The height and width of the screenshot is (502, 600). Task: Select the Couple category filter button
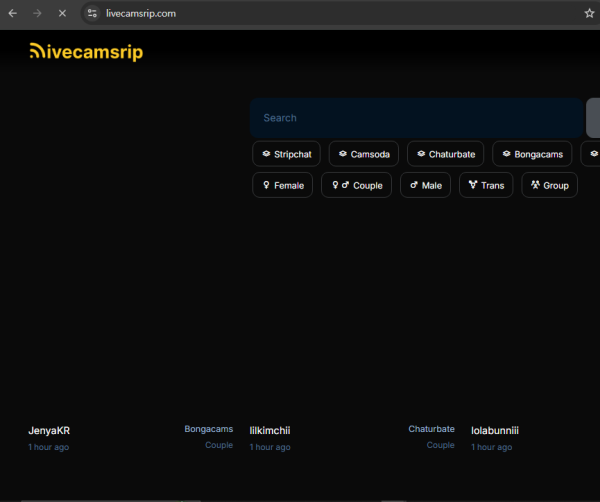(357, 185)
